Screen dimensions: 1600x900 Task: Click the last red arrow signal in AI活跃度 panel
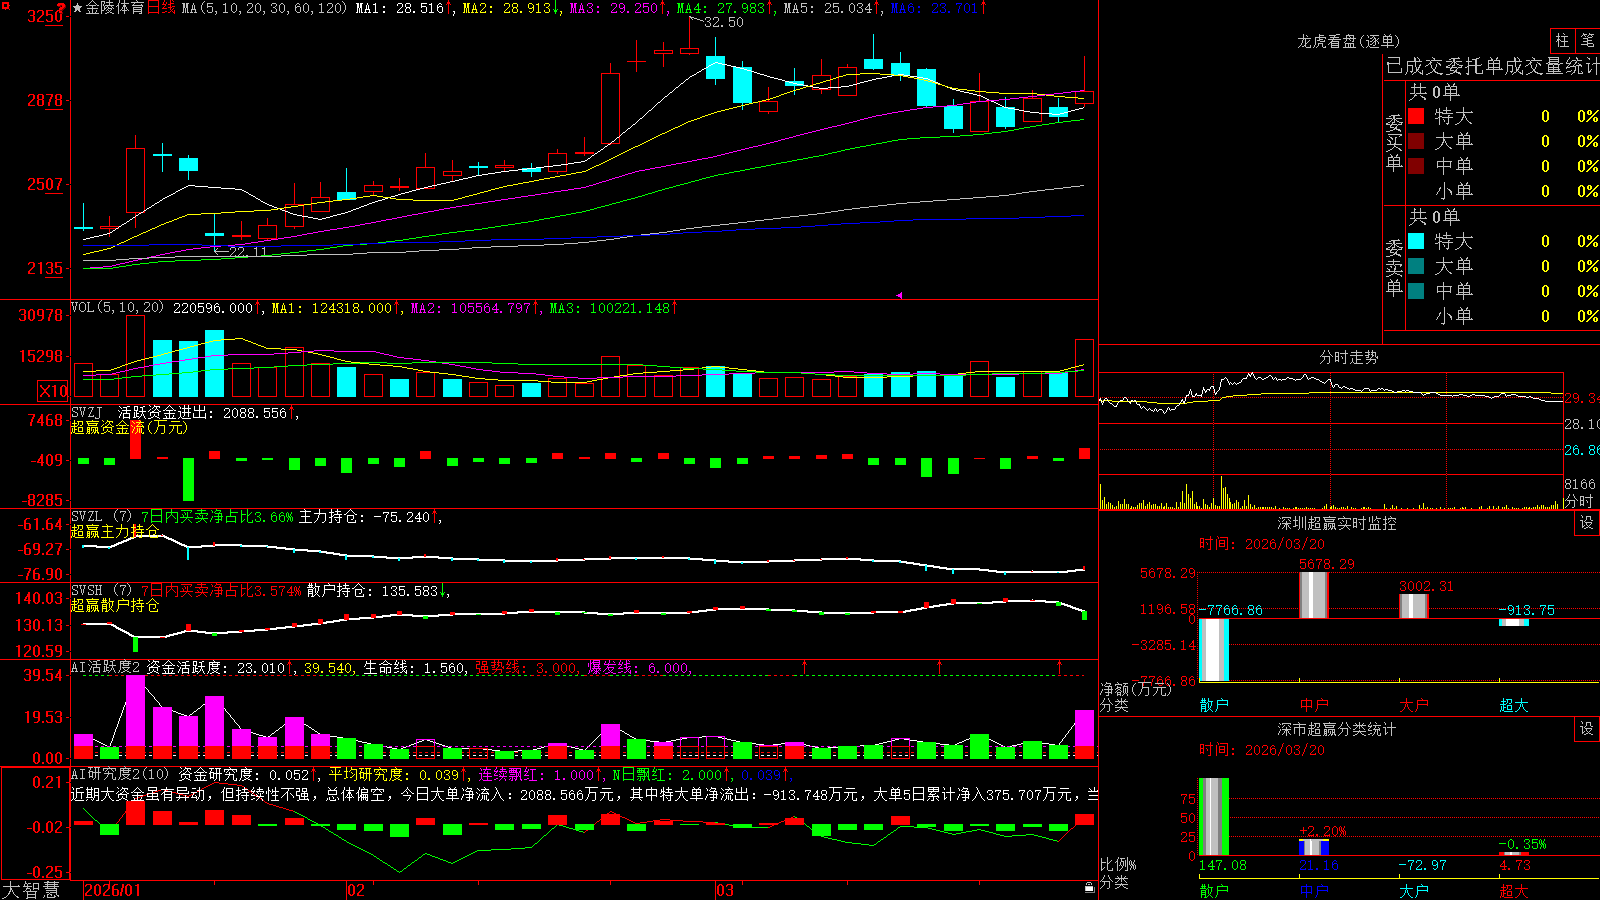1059,666
